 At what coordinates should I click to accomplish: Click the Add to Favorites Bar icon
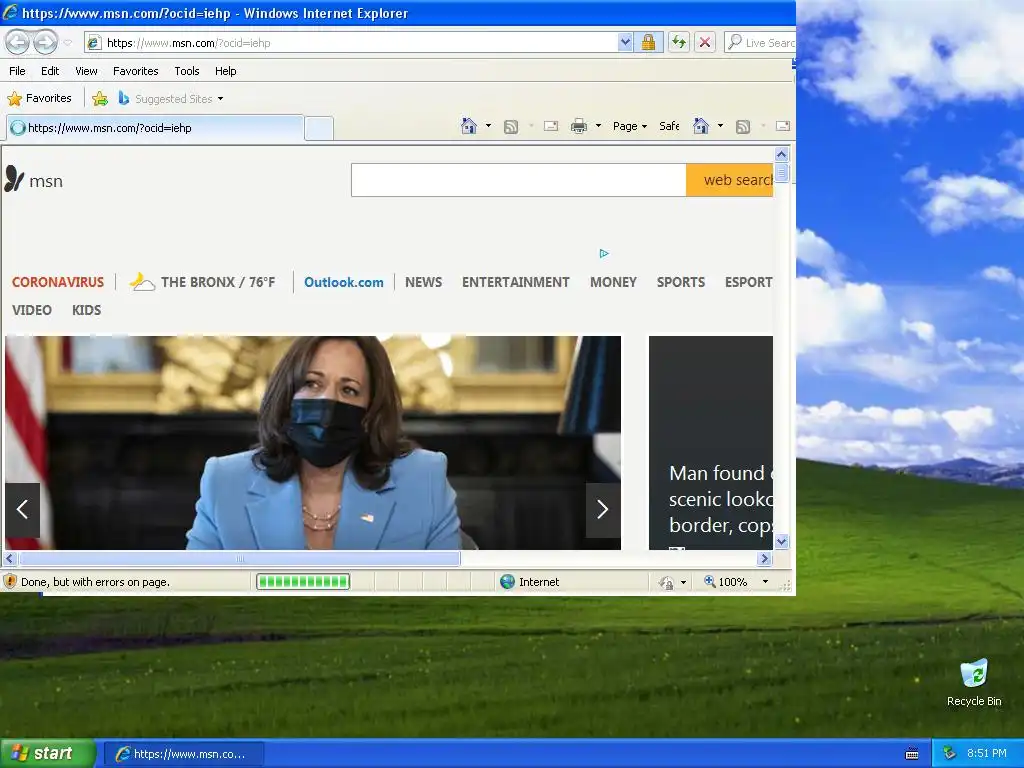tap(100, 99)
